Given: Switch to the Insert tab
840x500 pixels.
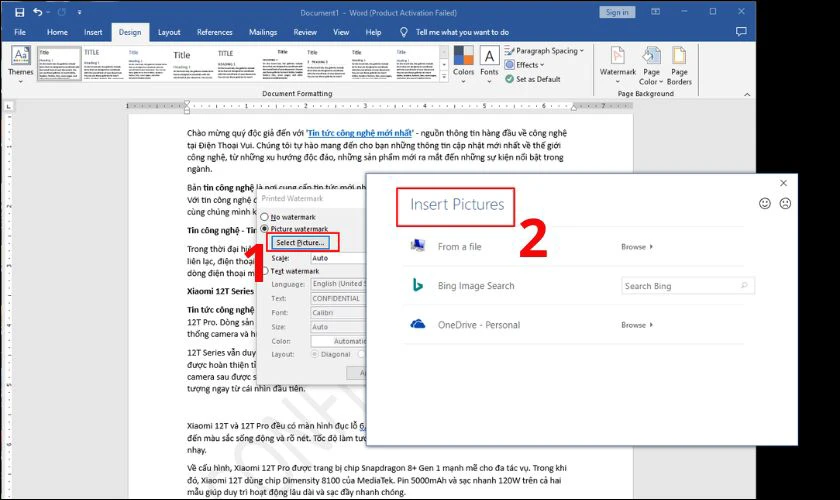Looking at the screenshot, I should pos(93,32).
